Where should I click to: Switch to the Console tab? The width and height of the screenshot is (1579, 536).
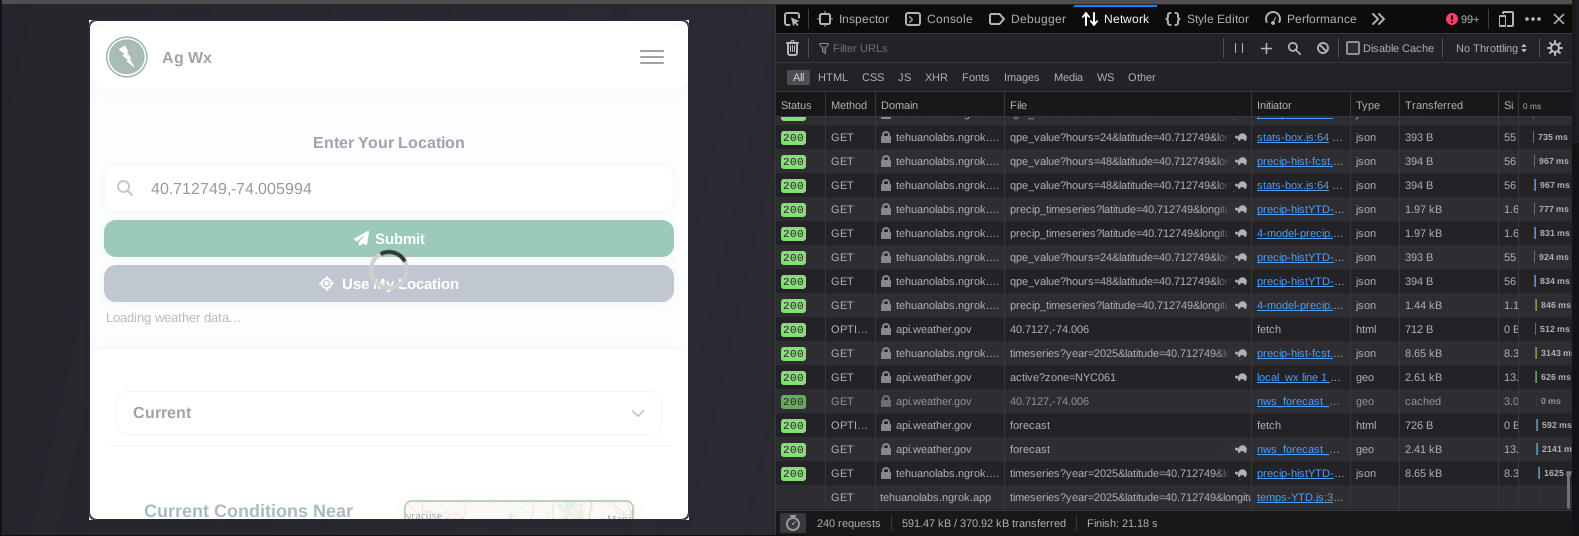tap(938, 19)
